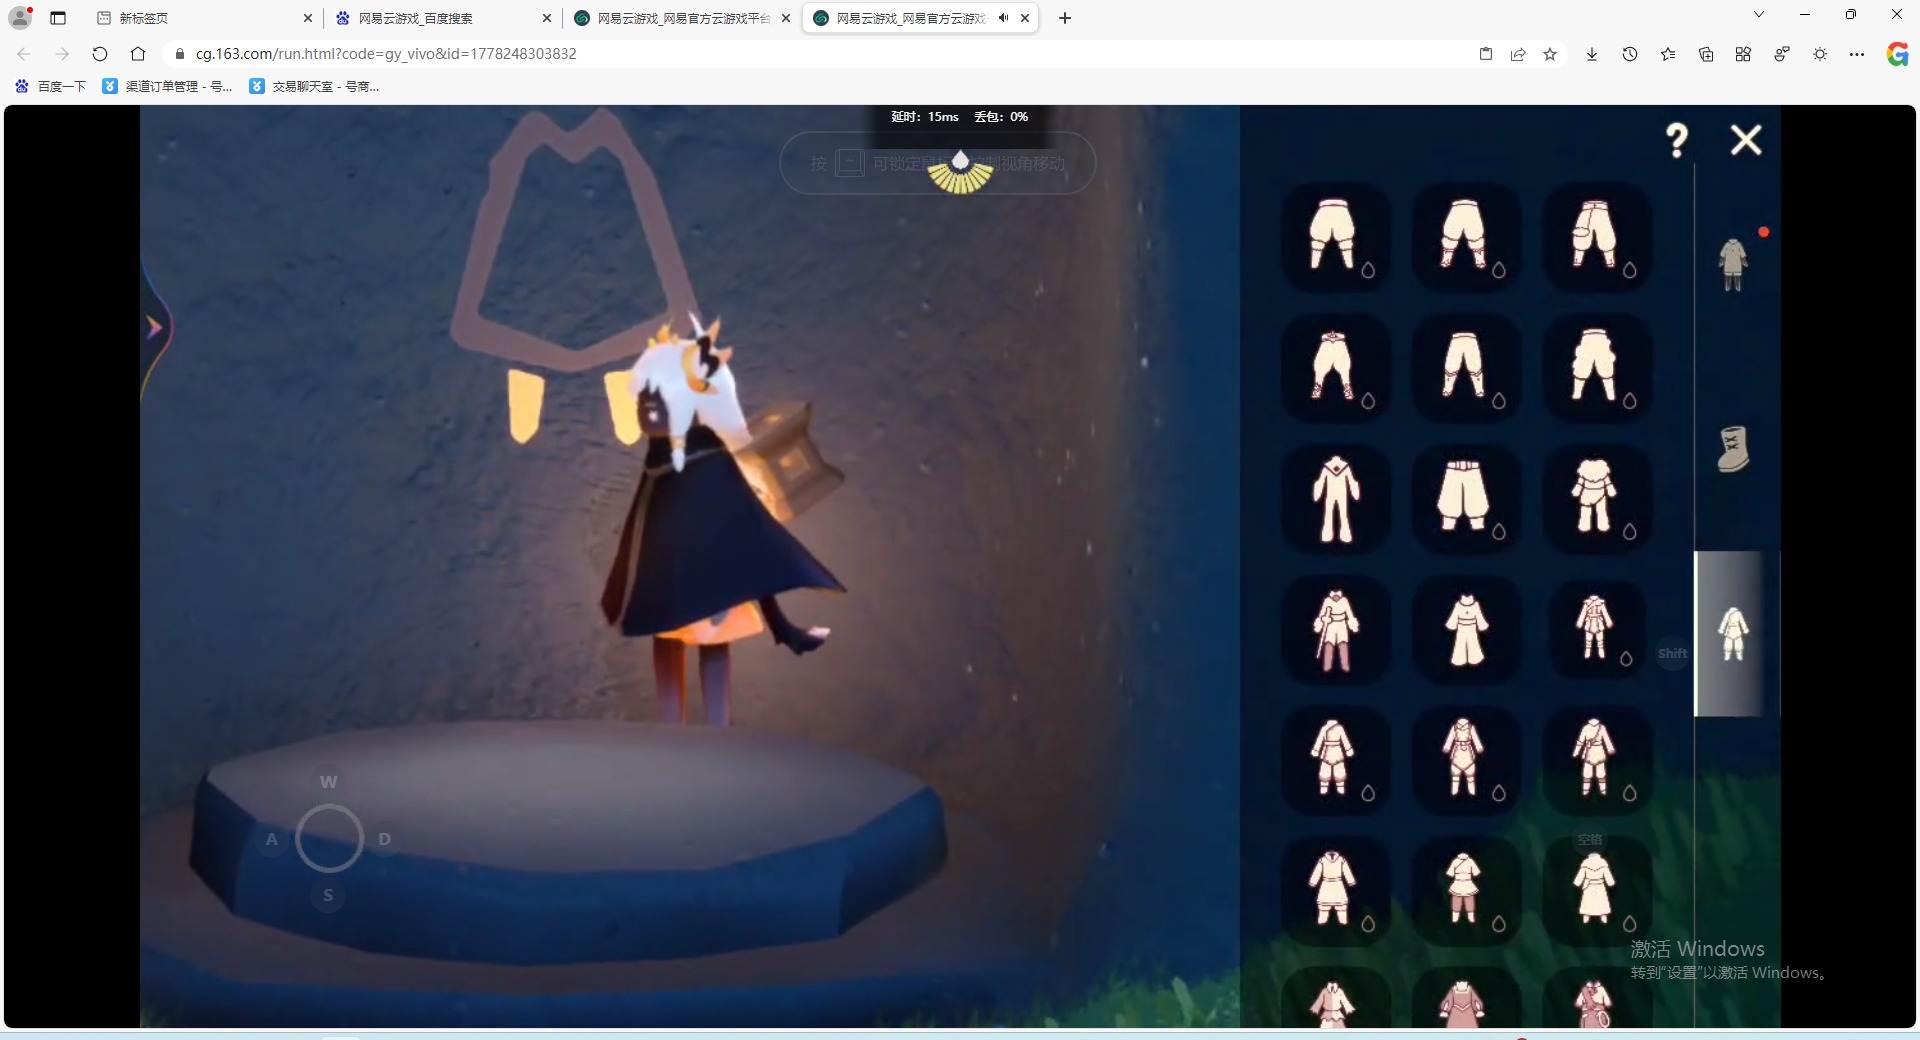Screen dimensions: 1920x1040
Task: Wear the middle outfit in the sixth row
Action: (1466, 891)
